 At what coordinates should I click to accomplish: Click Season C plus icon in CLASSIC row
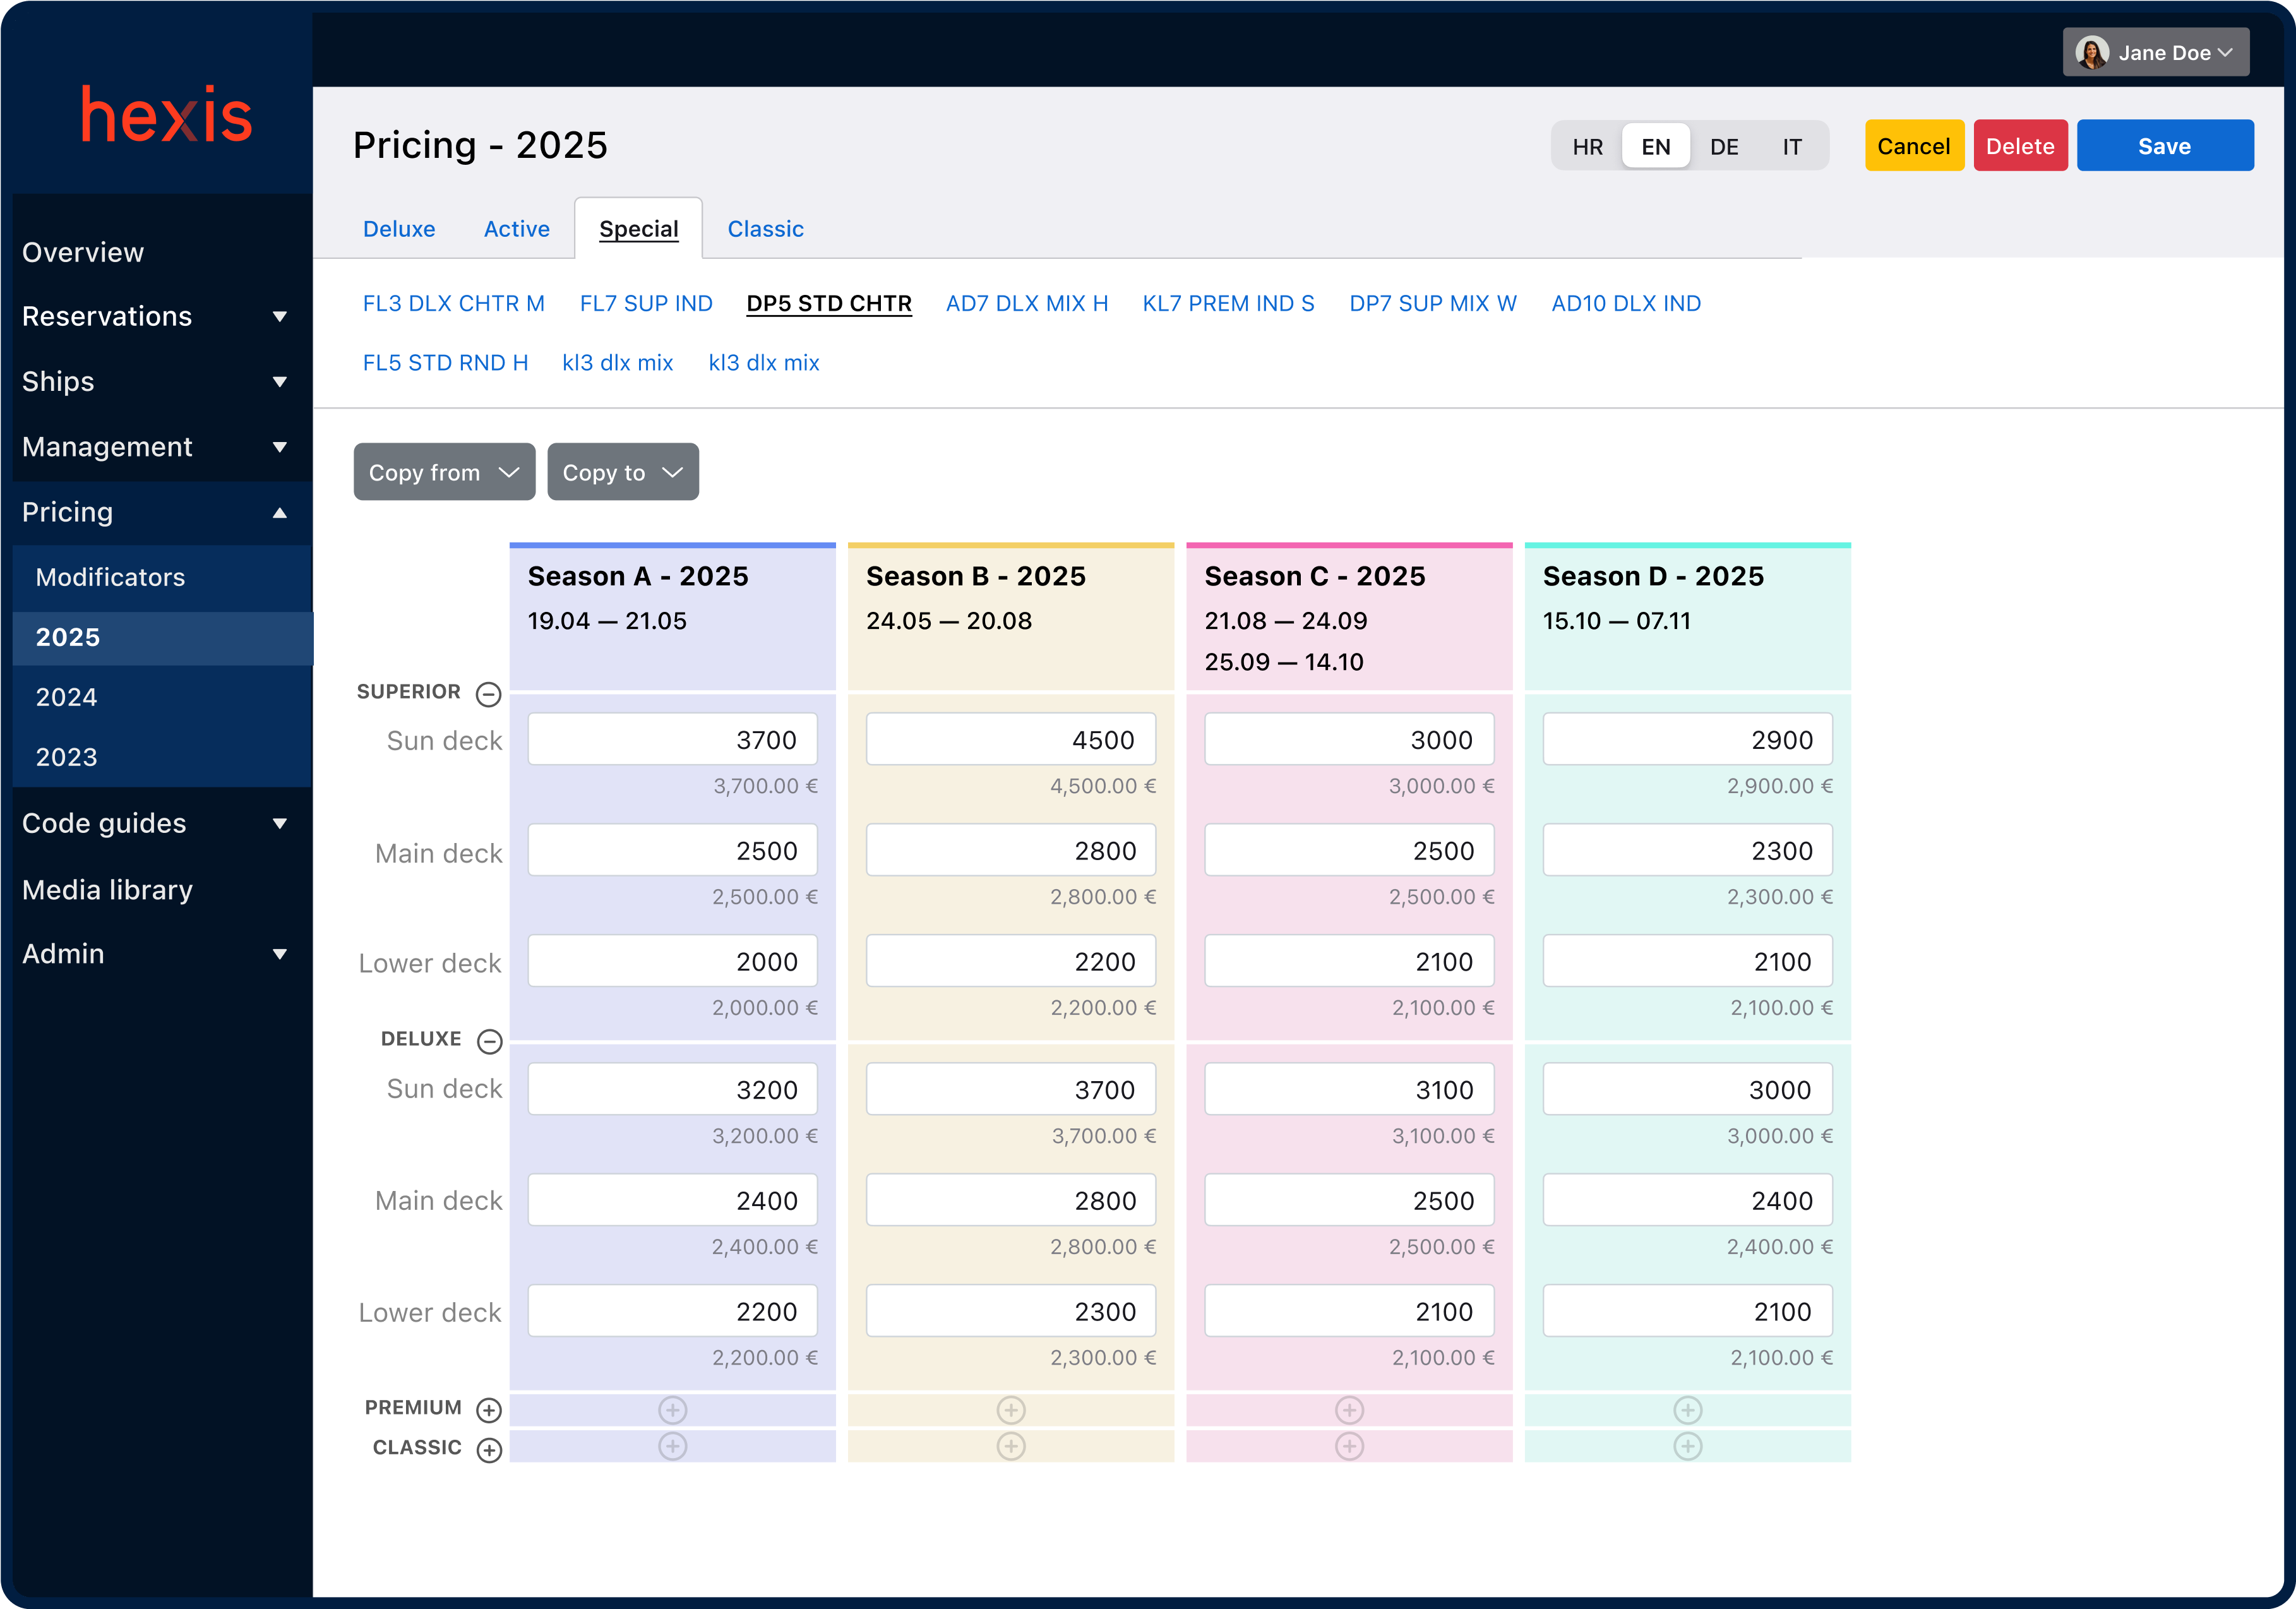(1349, 1446)
